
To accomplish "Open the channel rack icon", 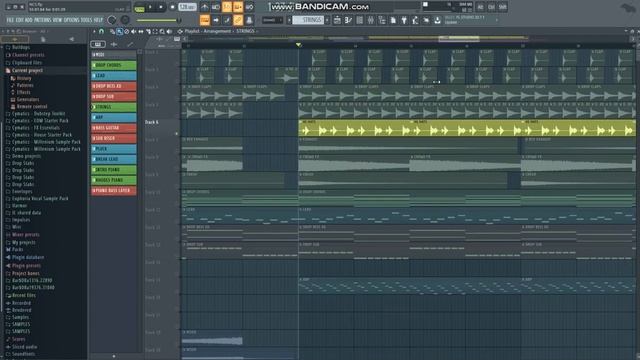I will pos(360,20).
